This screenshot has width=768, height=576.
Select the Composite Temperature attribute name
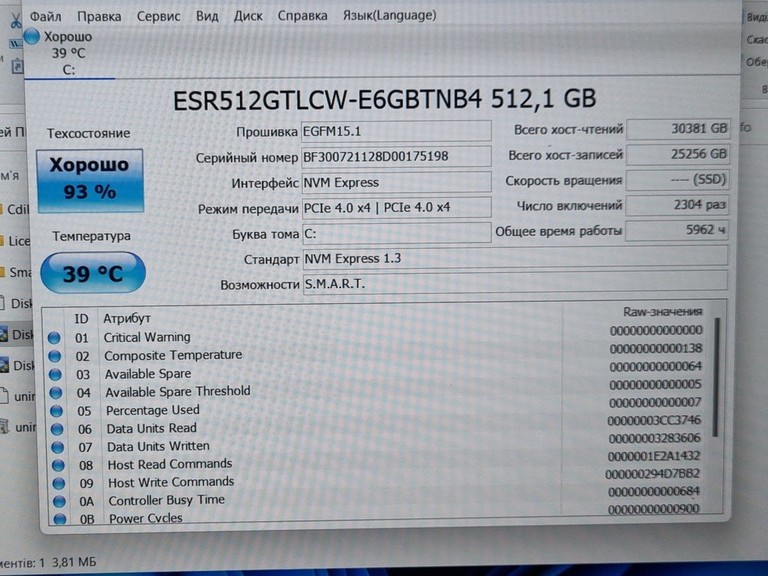[x=173, y=355]
